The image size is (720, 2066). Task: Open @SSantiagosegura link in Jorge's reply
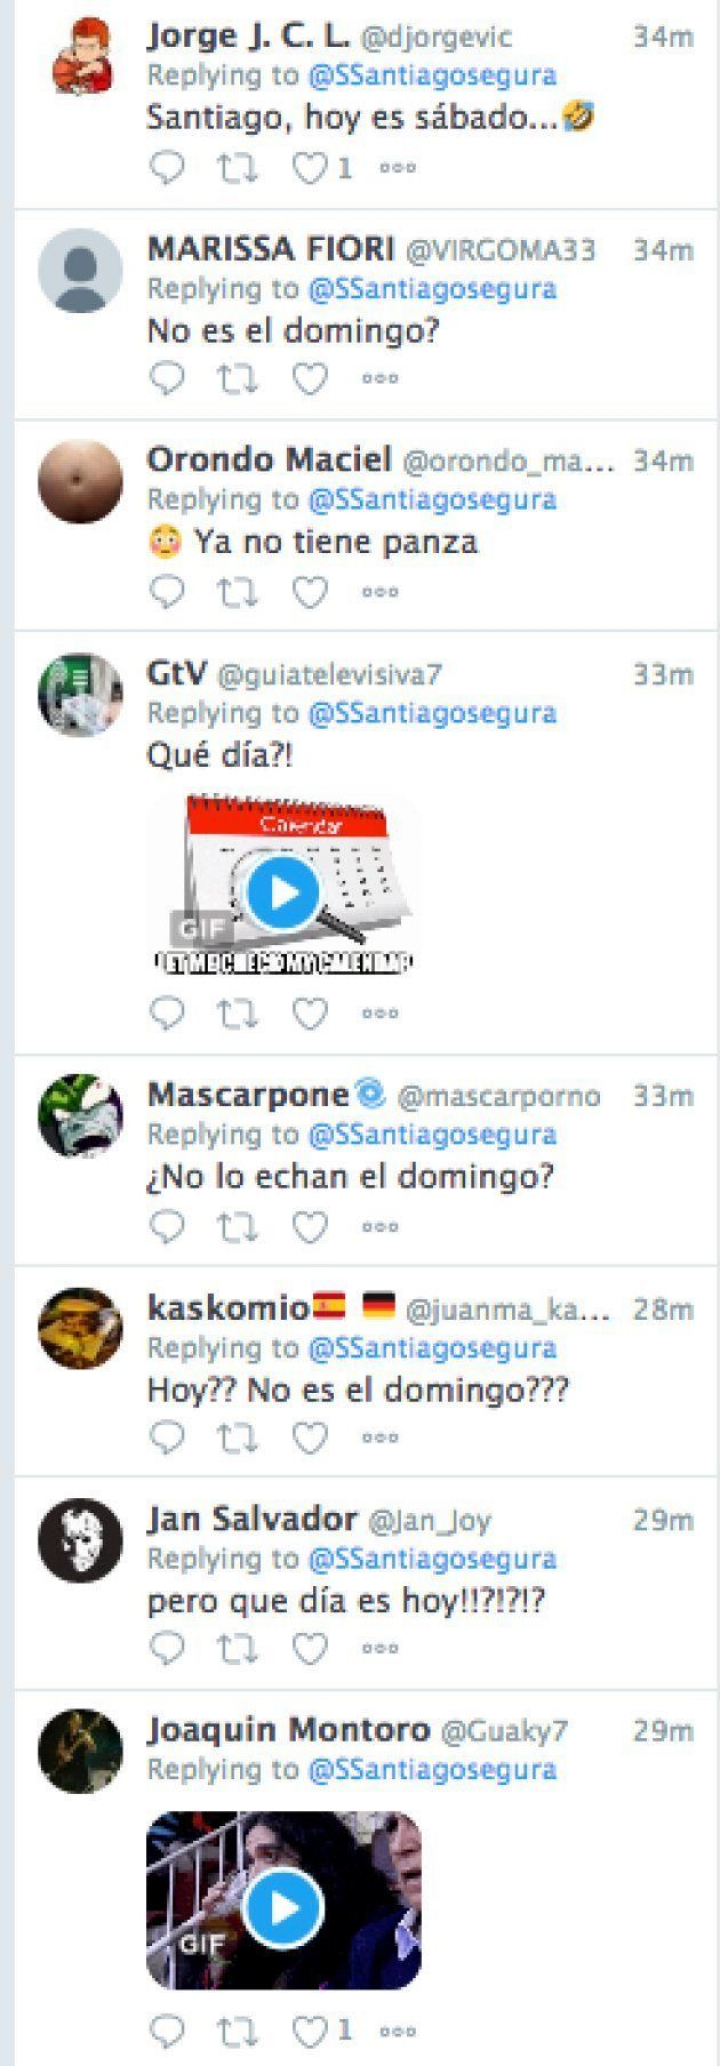click(x=432, y=75)
